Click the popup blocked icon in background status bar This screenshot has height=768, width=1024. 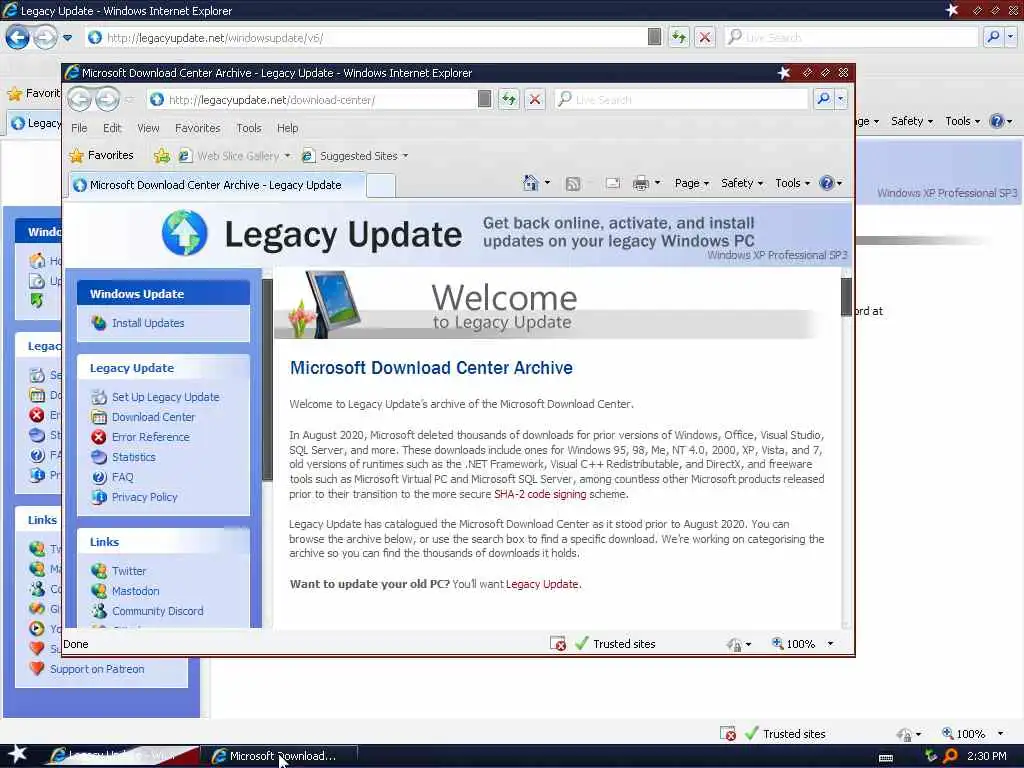click(728, 734)
